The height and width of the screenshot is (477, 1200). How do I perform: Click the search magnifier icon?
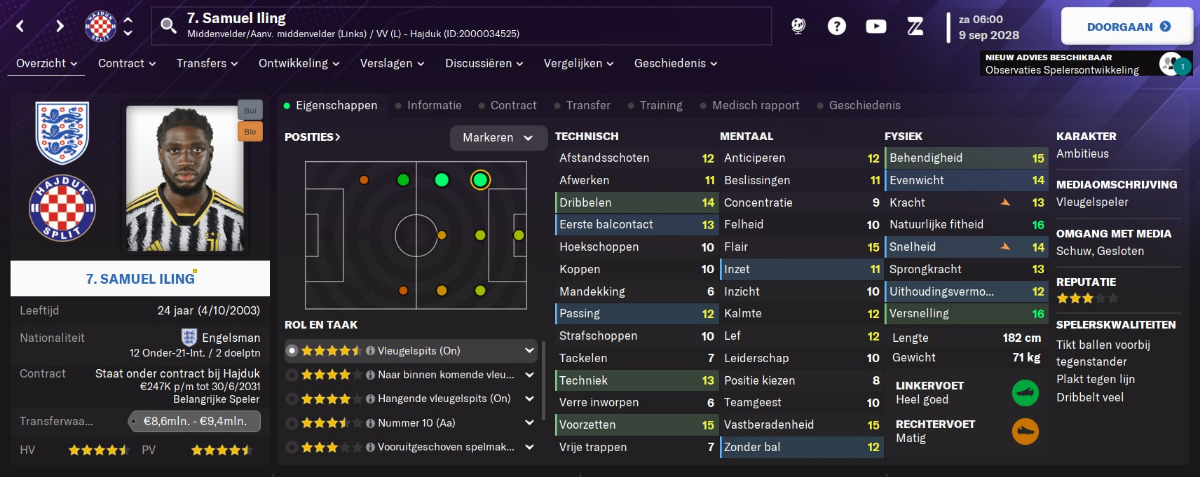[168, 26]
